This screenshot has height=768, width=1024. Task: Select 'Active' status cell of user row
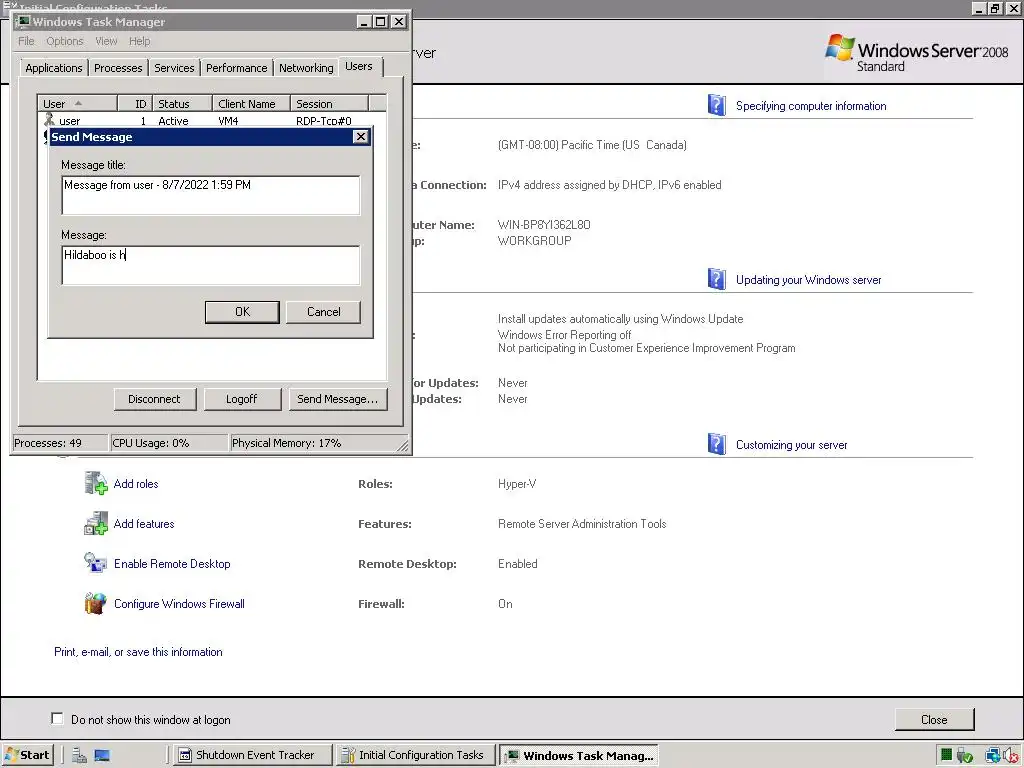tap(173, 121)
